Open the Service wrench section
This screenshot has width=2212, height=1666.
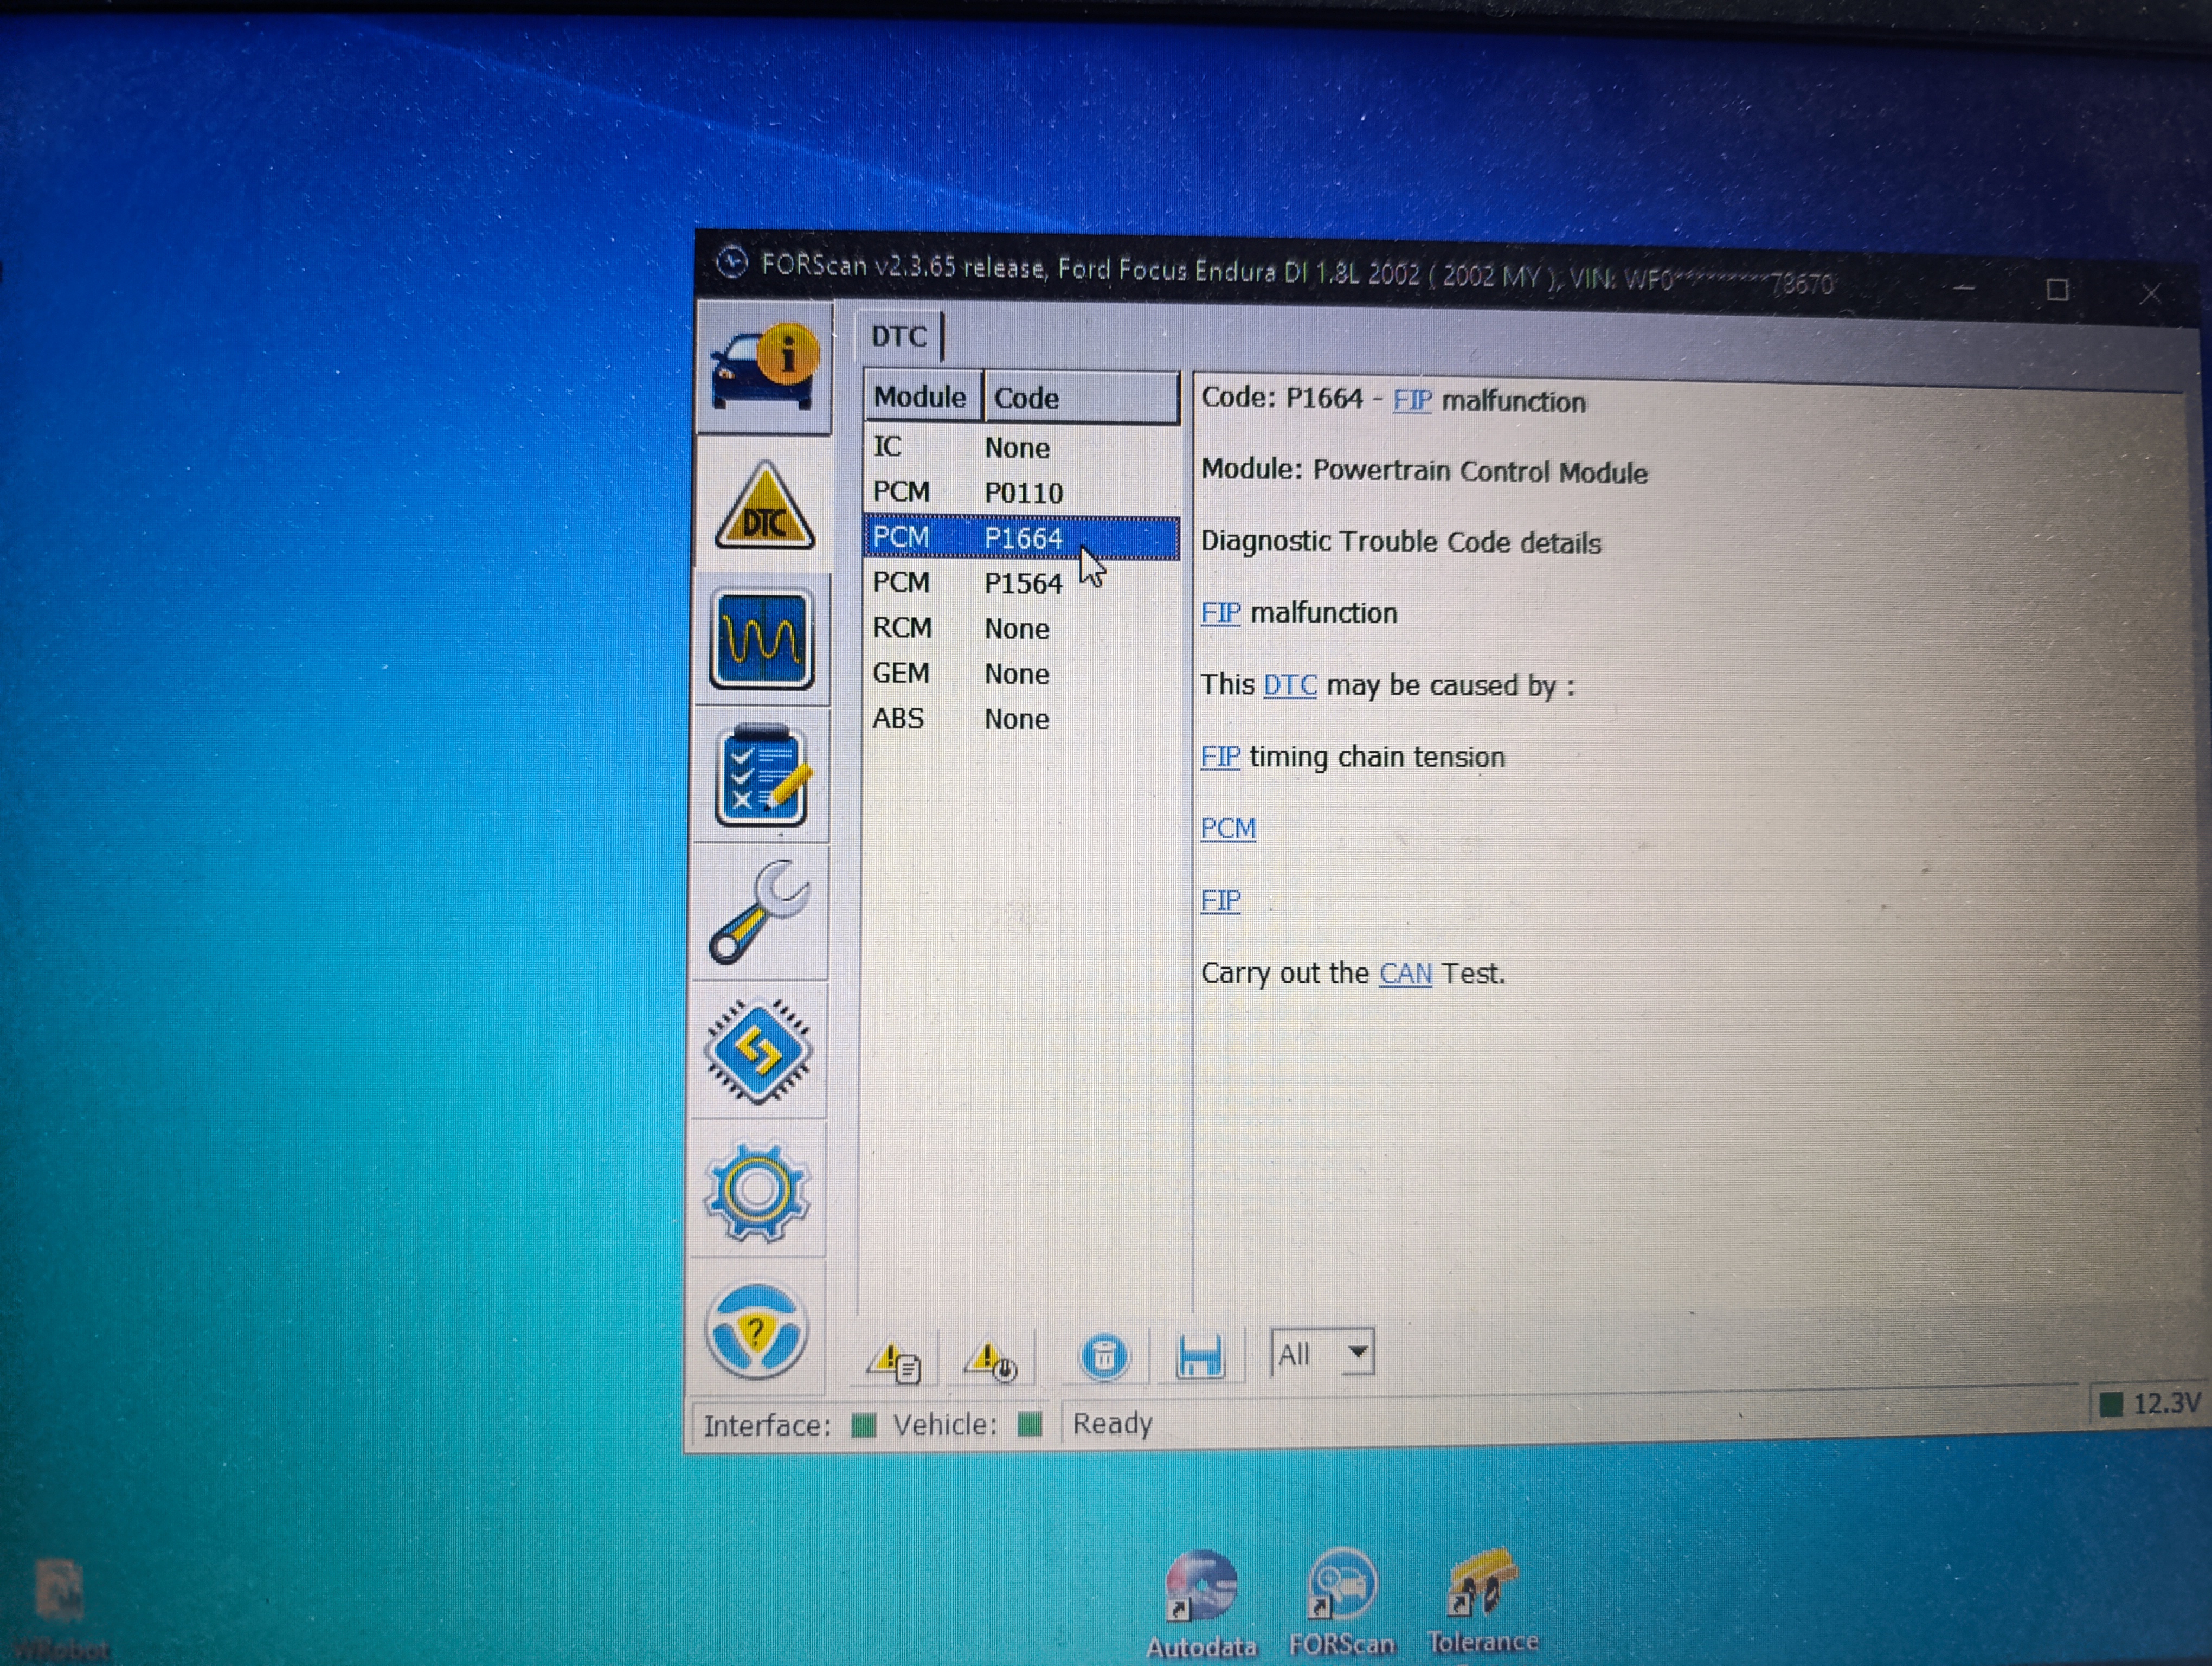[759, 912]
